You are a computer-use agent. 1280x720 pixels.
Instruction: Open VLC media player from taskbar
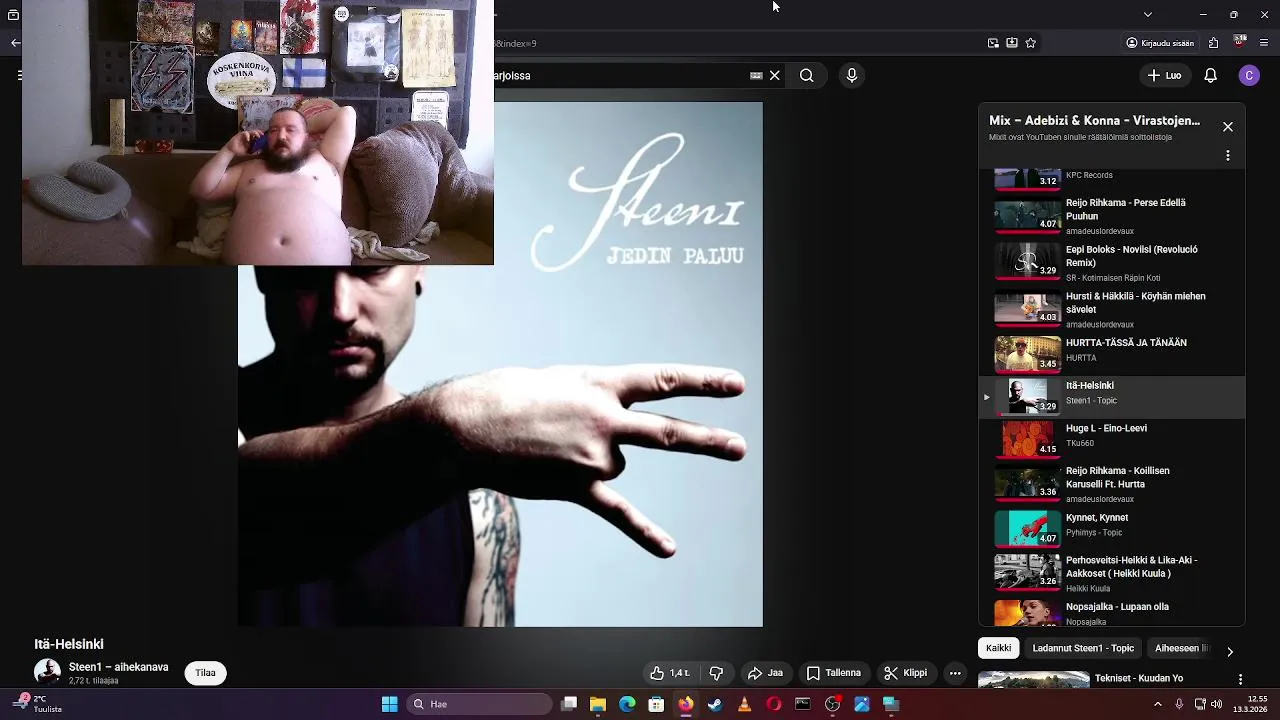coord(744,704)
